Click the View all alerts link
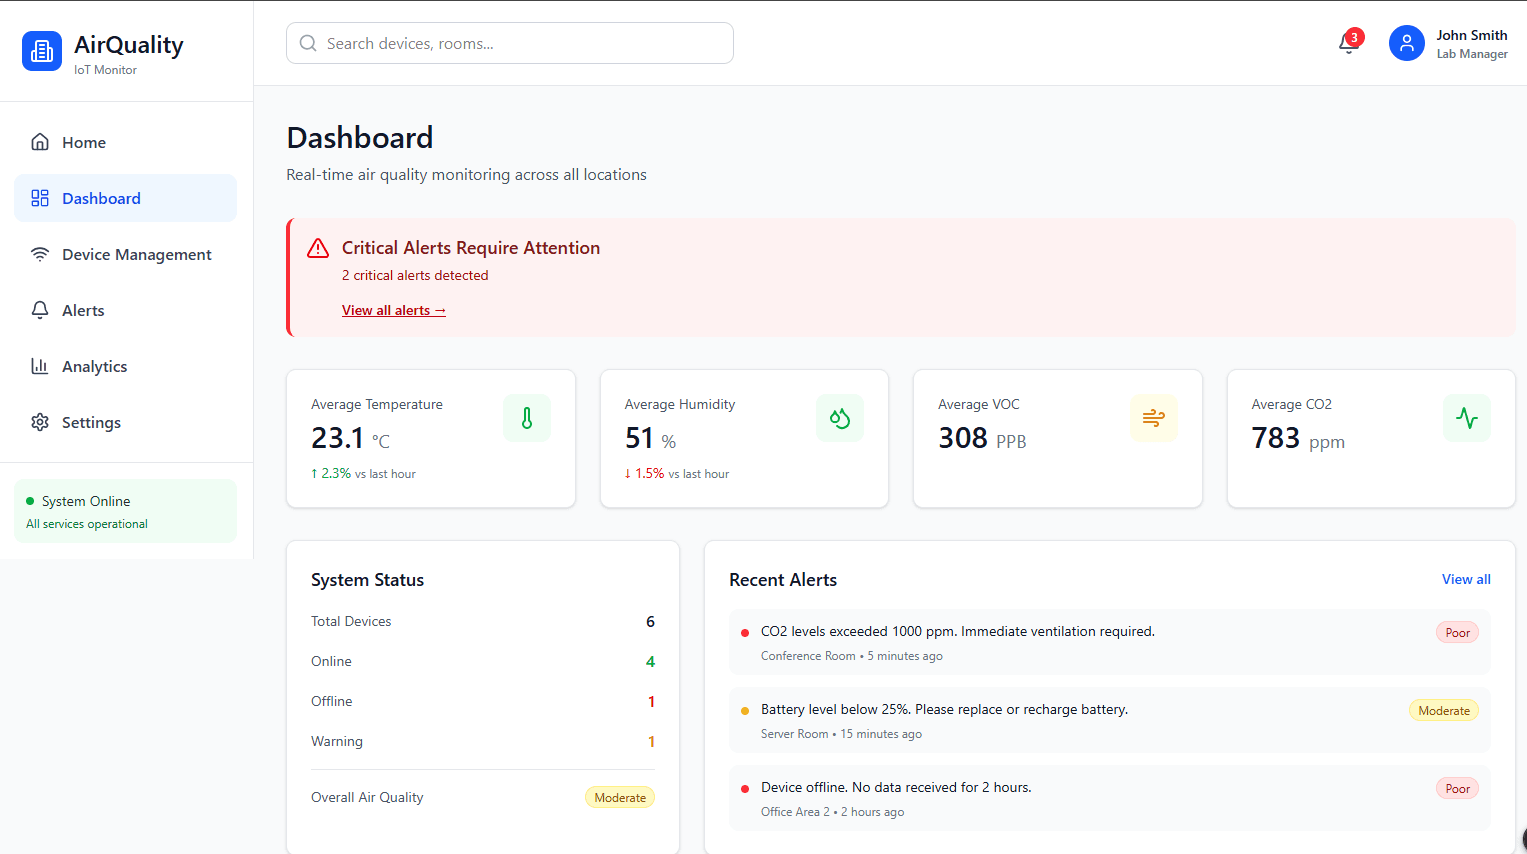Viewport: 1527px width, 854px height. point(393,310)
